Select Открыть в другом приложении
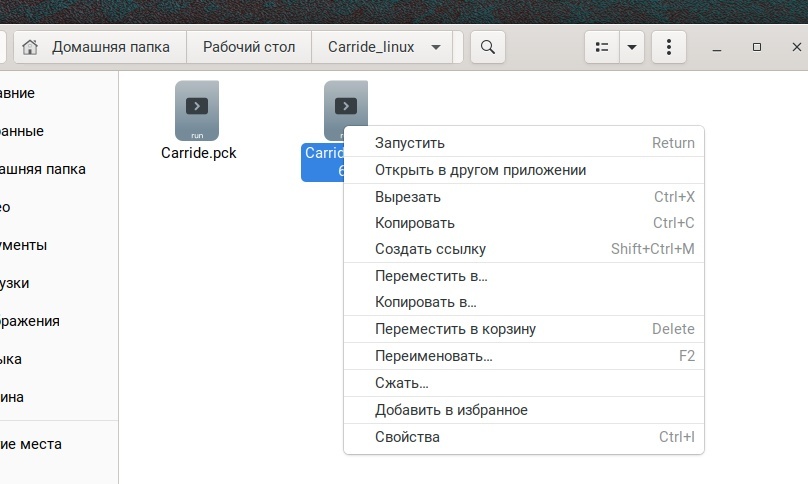Screen dimensions: 808x484 [x=480, y=170]
